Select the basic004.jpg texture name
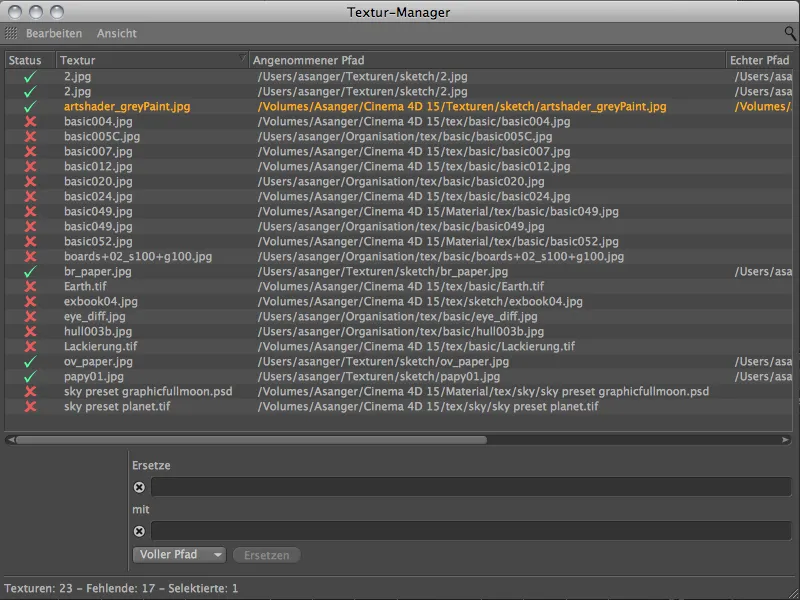The image size is (800, 600). [x=98, y=121]
